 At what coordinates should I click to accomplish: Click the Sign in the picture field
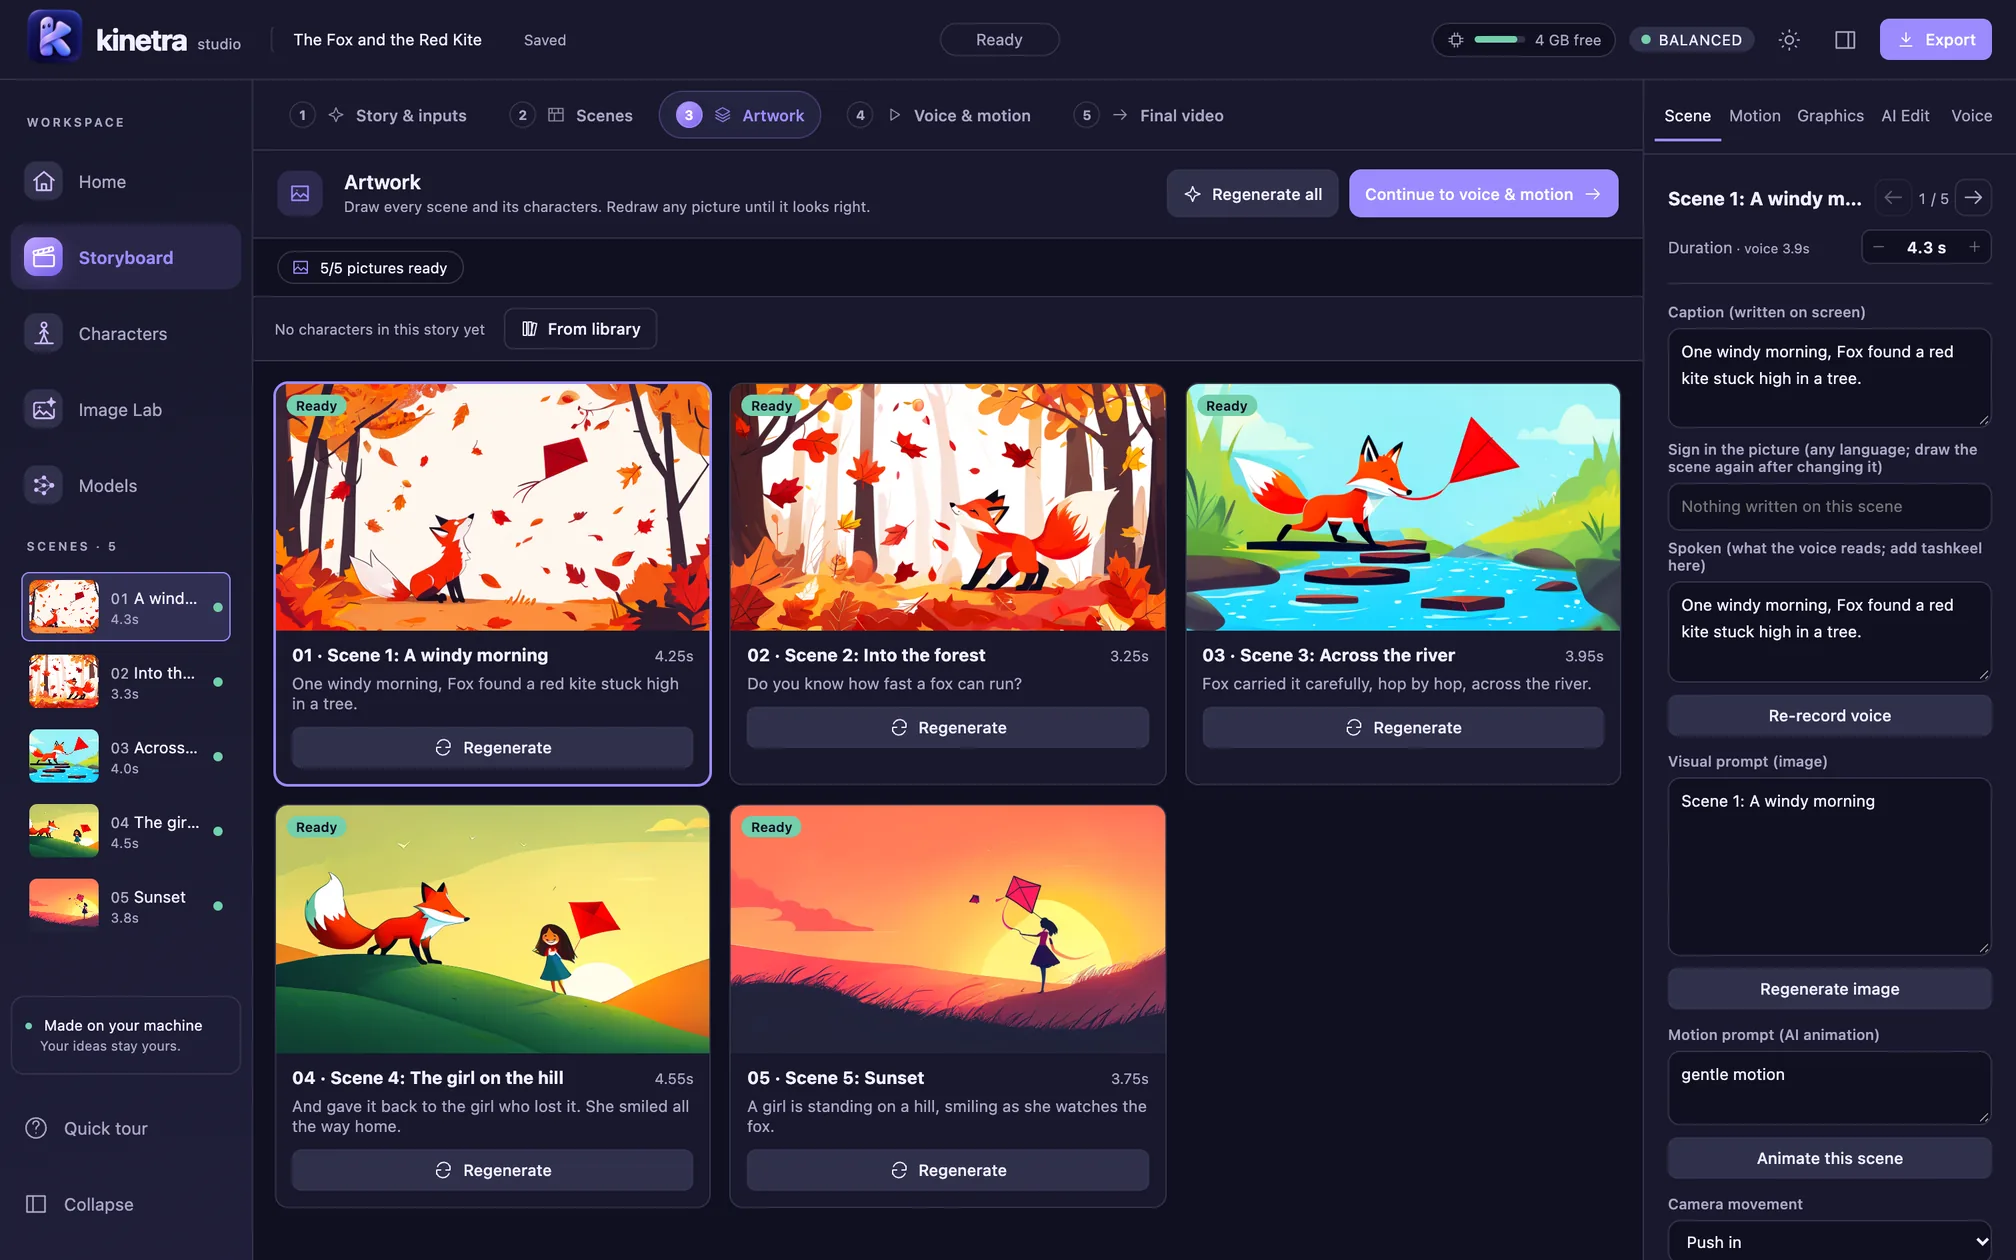pos(1829,506)
